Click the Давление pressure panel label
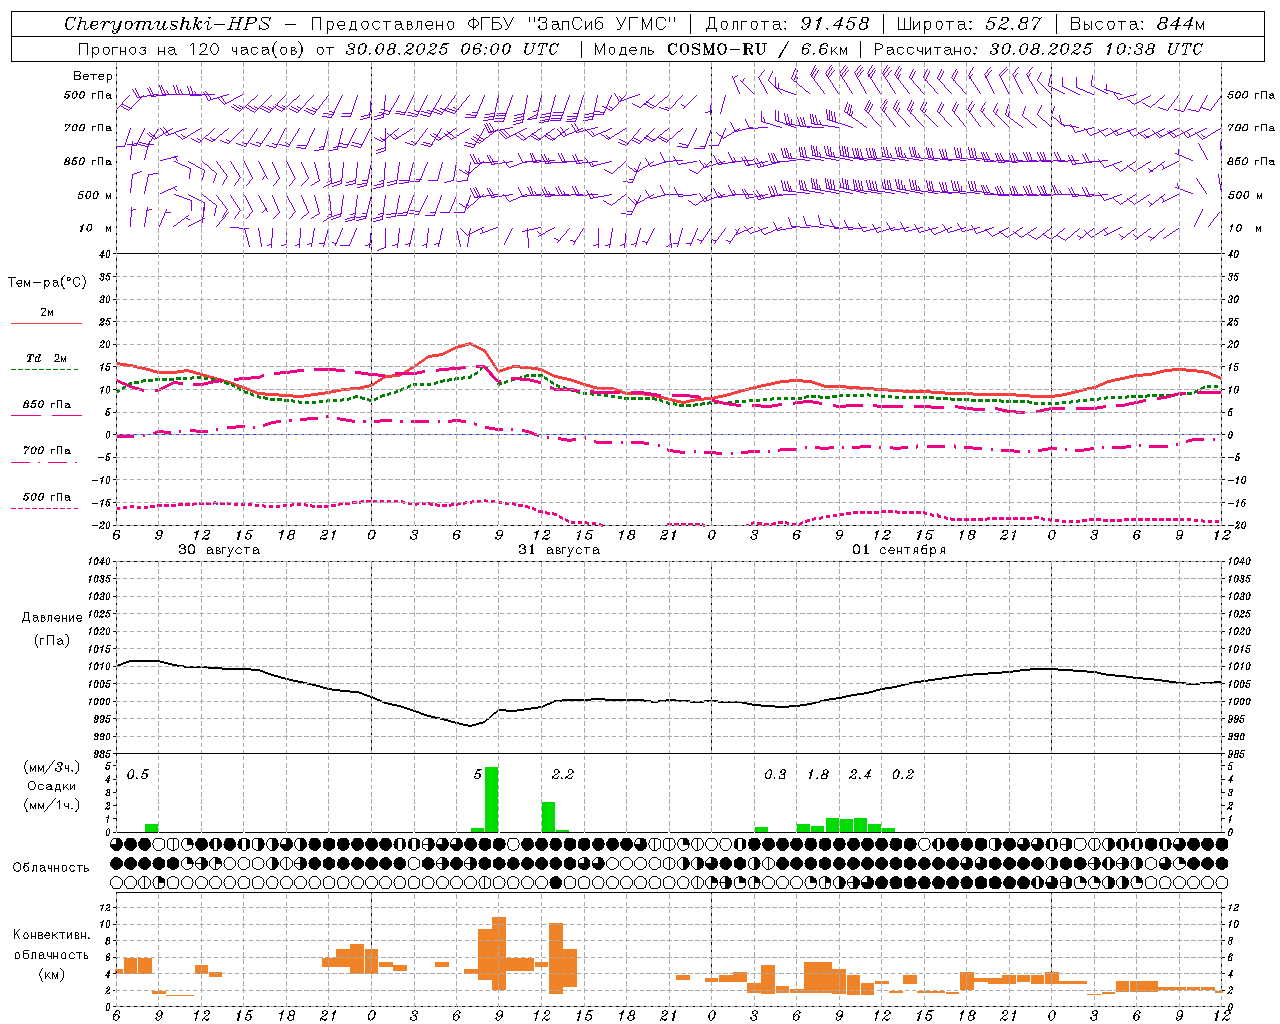The height and width of the screenshot is (1024, 1280). pos(52,618)
